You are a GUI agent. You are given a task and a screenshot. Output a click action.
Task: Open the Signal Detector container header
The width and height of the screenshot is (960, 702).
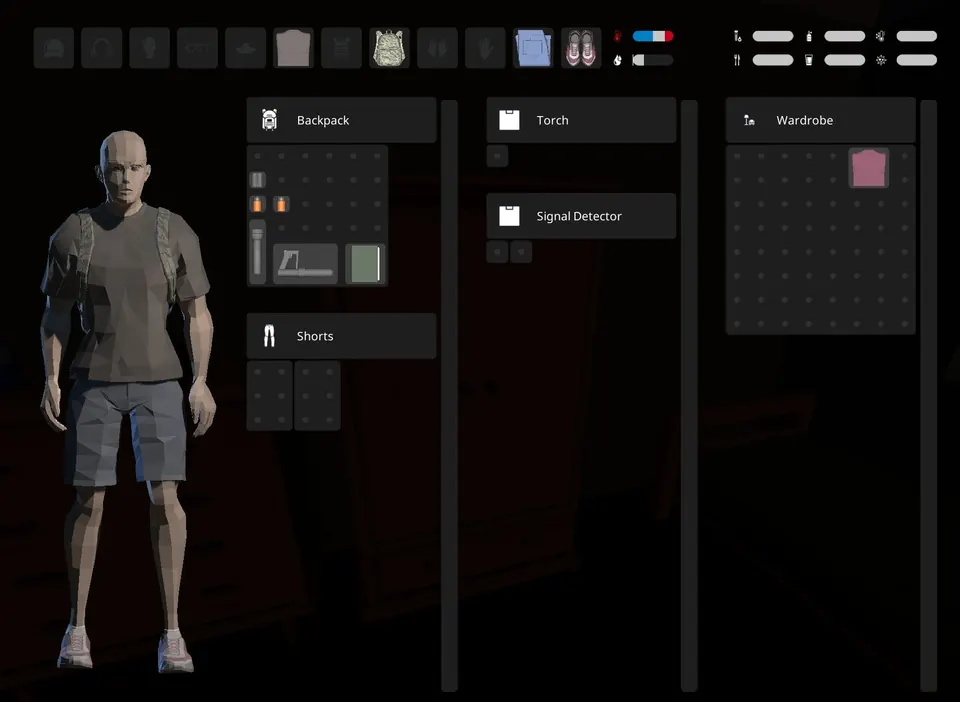click(x=582, y=216)
